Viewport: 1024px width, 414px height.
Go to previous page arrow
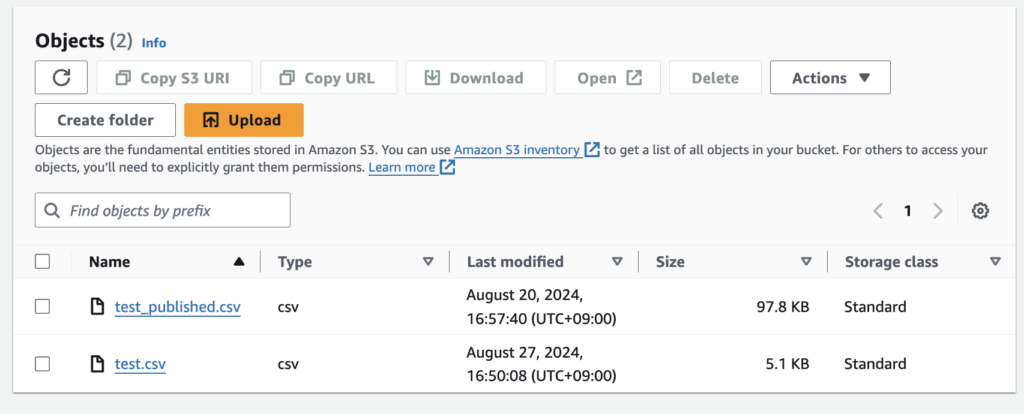pyautogui.click(x=878, y=211)
